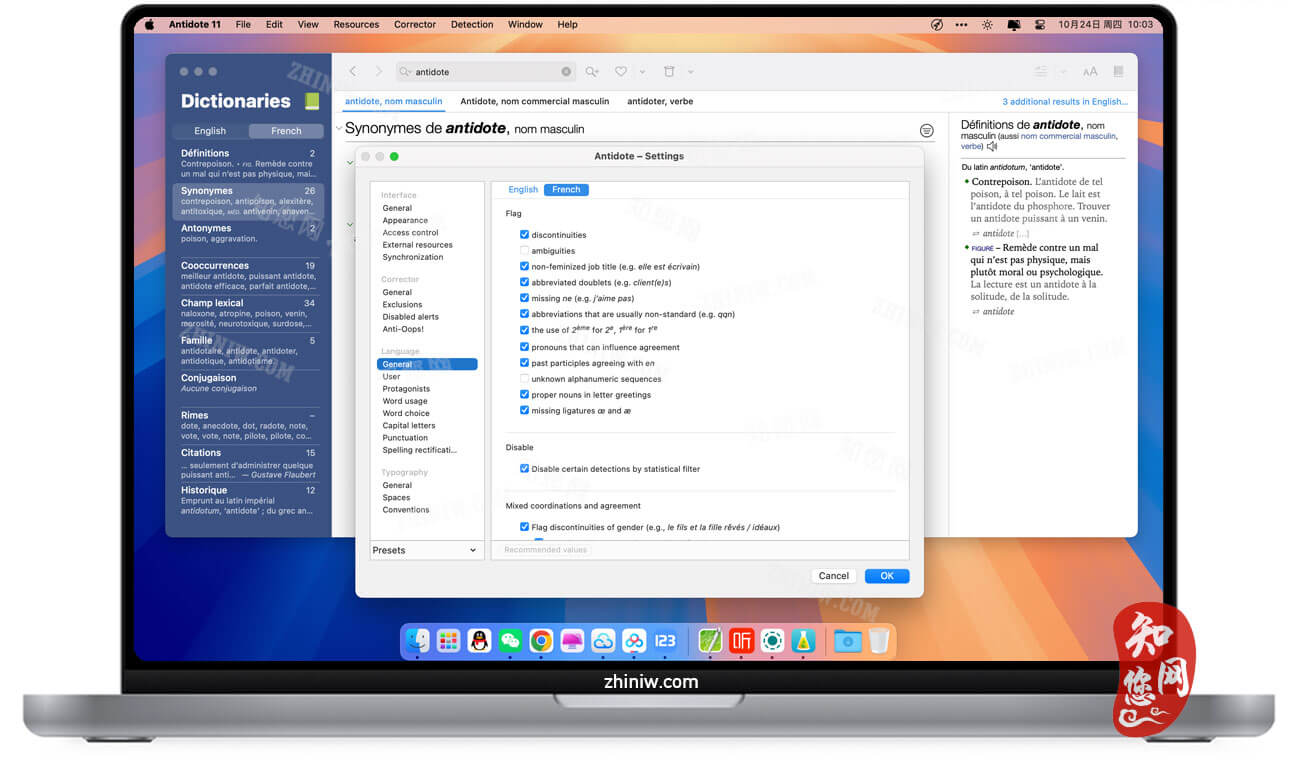Click the favorites heart icon
The image size is (1298, 779).
click(621, 72)
